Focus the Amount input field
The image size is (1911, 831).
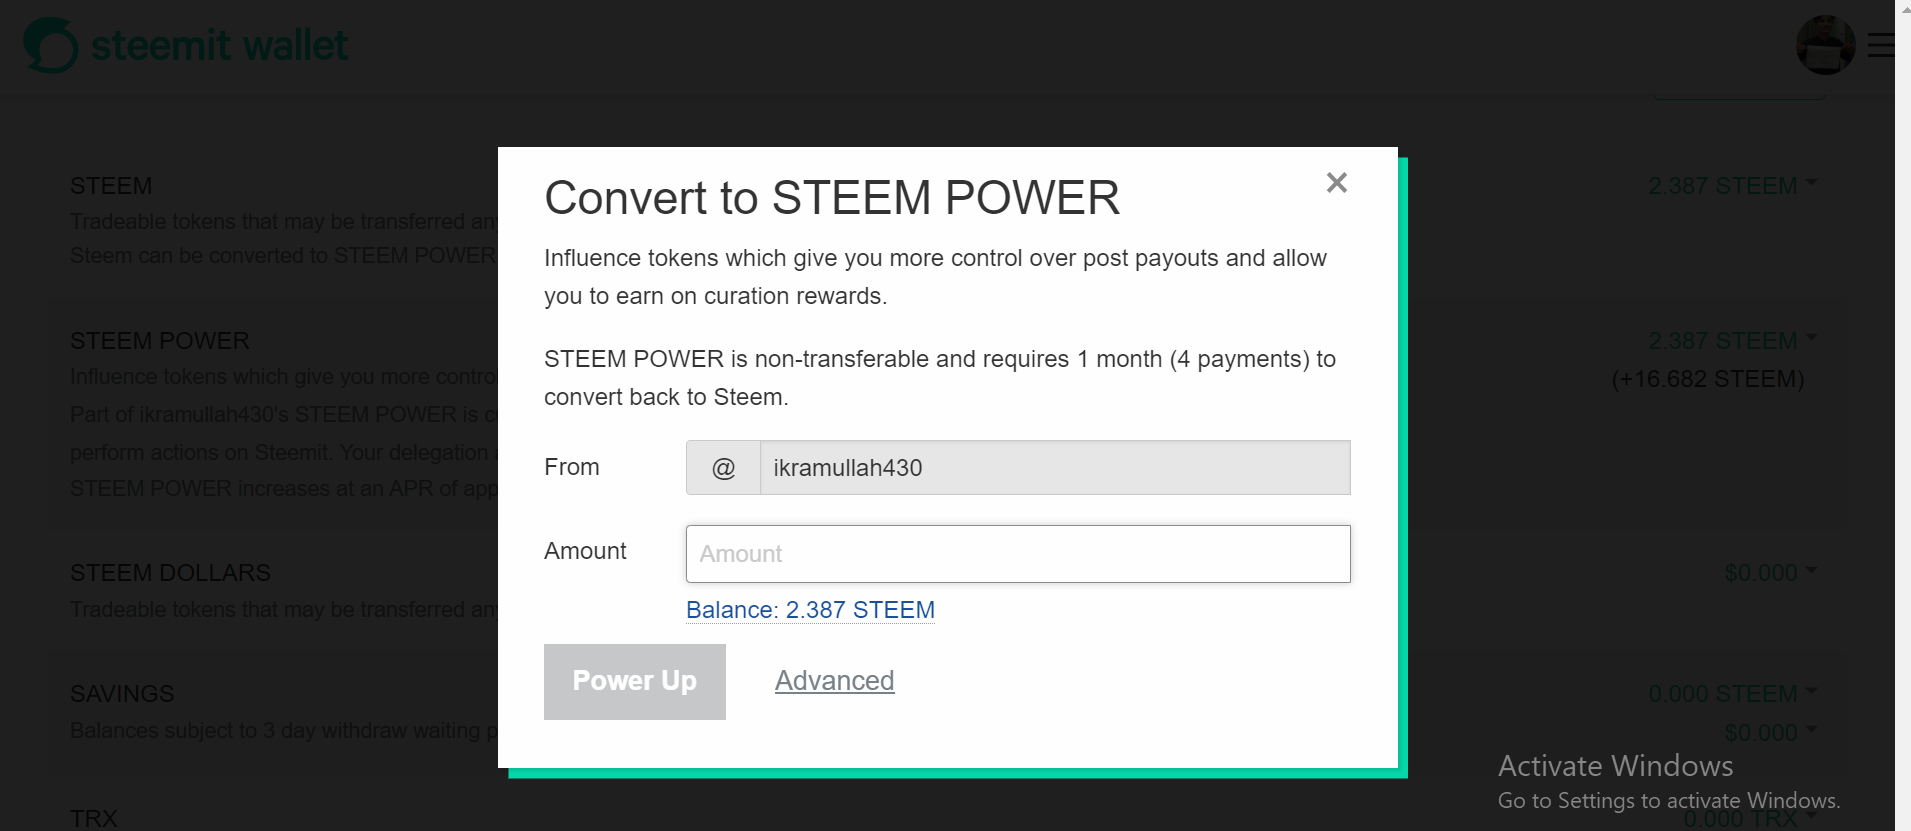coord(1018,554)
